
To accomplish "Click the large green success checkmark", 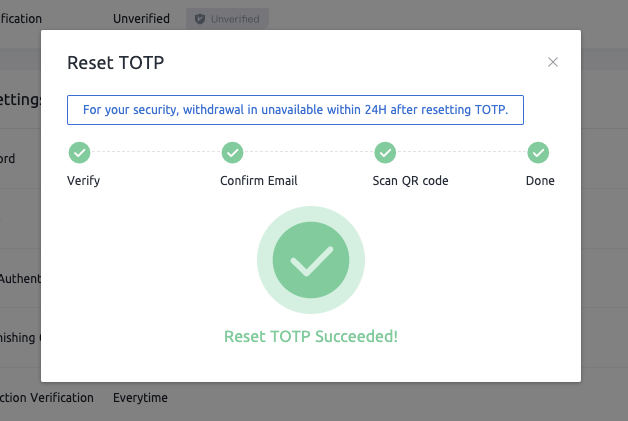I will click(x=311, y=262).
